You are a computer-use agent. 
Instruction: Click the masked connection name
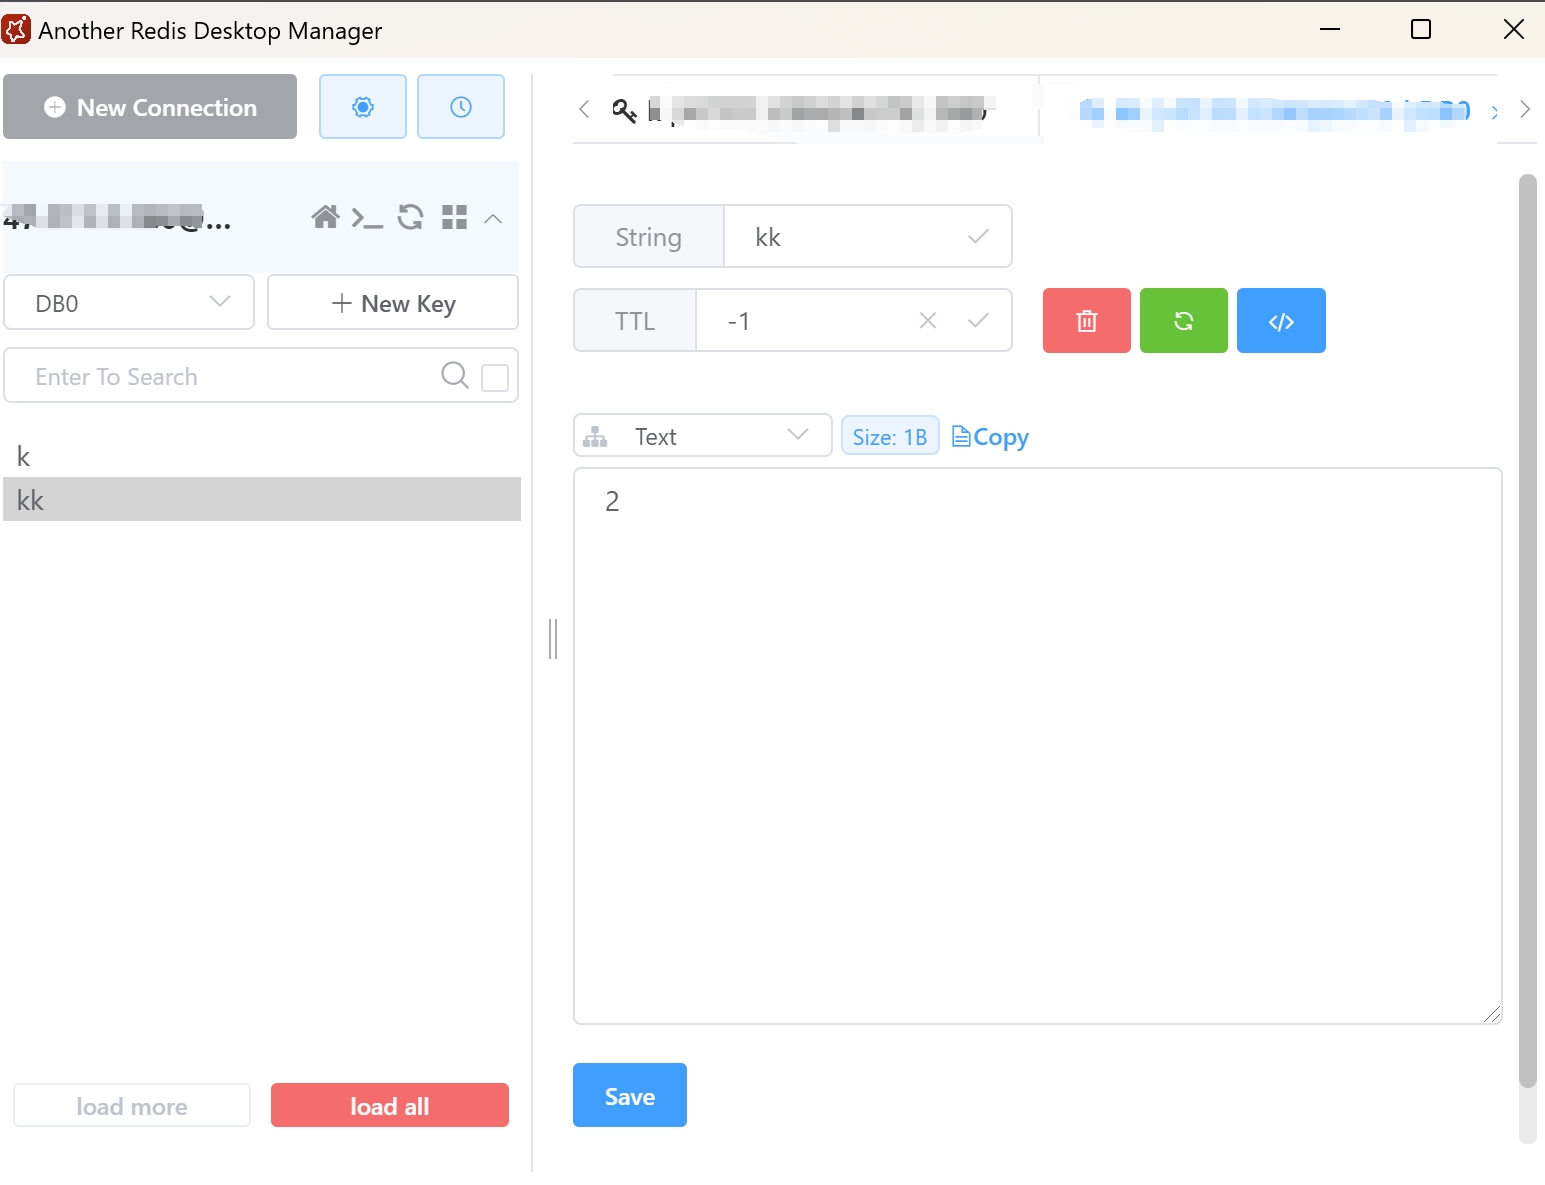(x=117, y=217)
